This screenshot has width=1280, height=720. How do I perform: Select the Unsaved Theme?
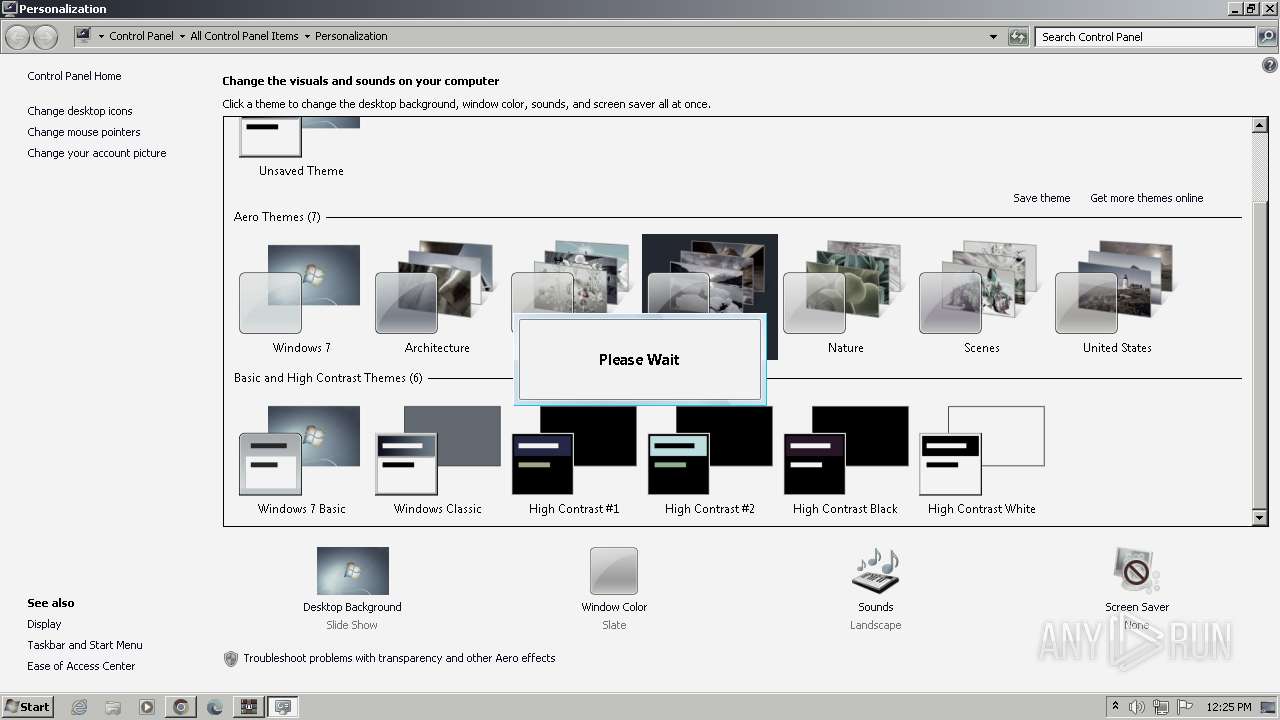[x=301, y=148]
